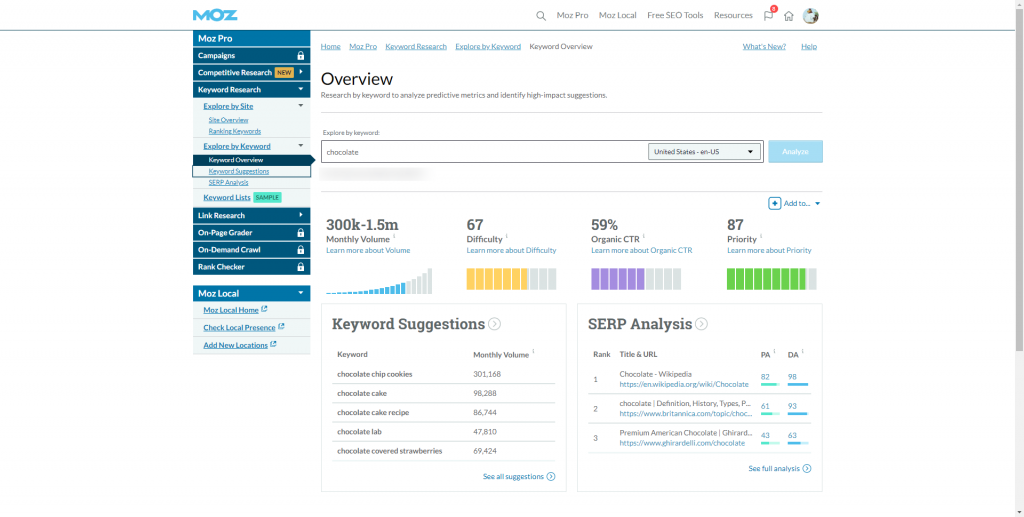Click Learn more about Organic CTR
1024x517 pixels.
pyautogui.click(x=641, y=250)
